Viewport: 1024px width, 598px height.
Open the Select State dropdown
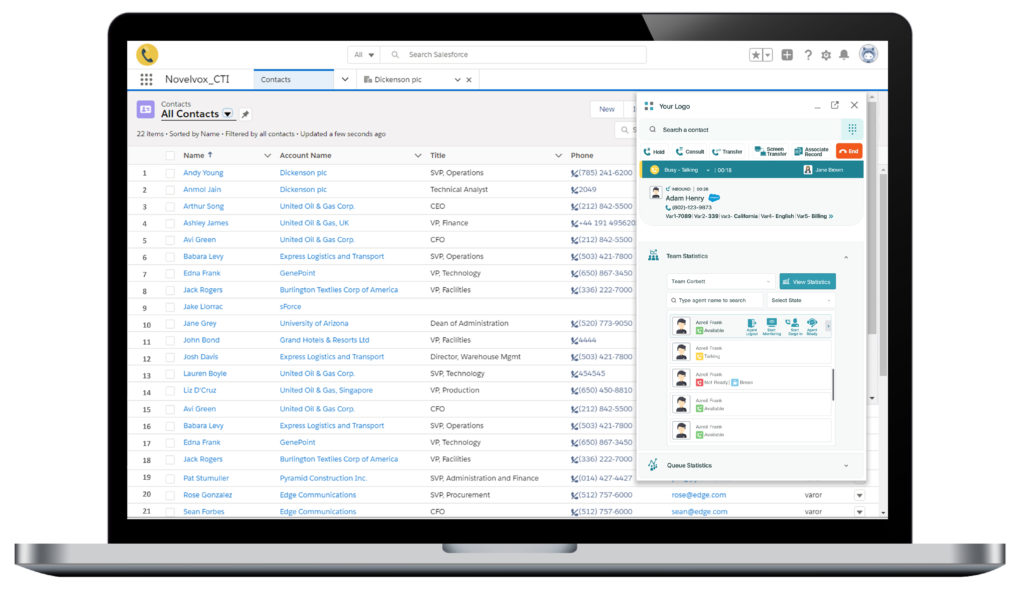pos(801,300)
